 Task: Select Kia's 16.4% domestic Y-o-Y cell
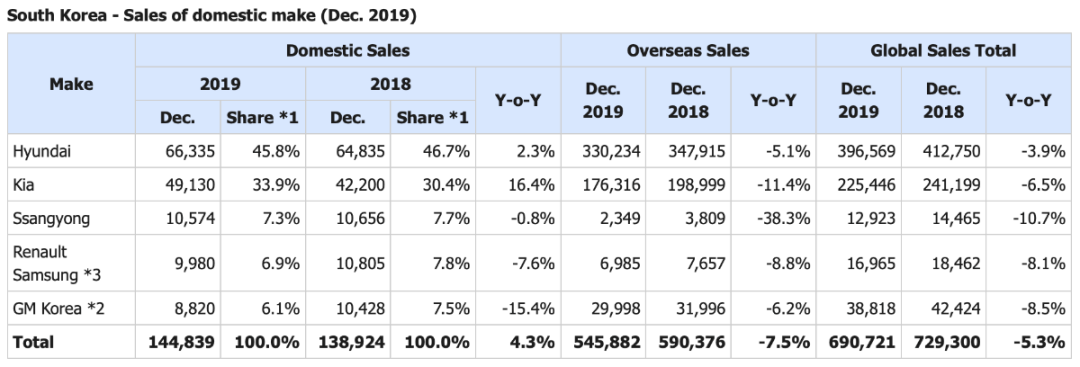coord(518,185)
